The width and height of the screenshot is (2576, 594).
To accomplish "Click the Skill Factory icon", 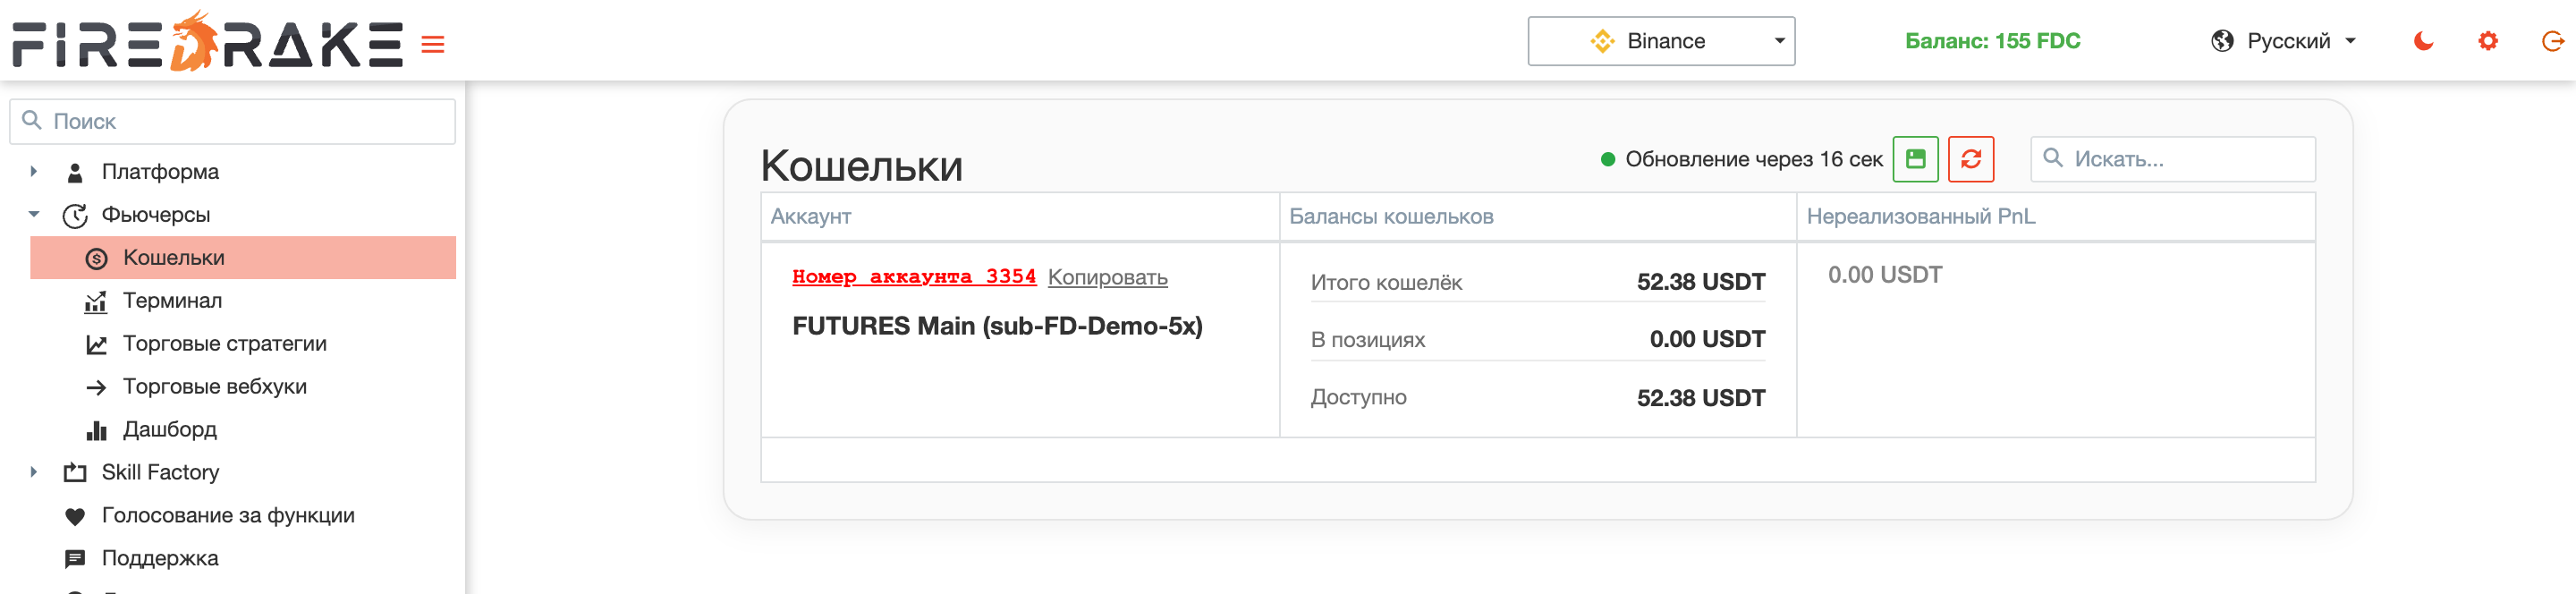I will [75, 472].
